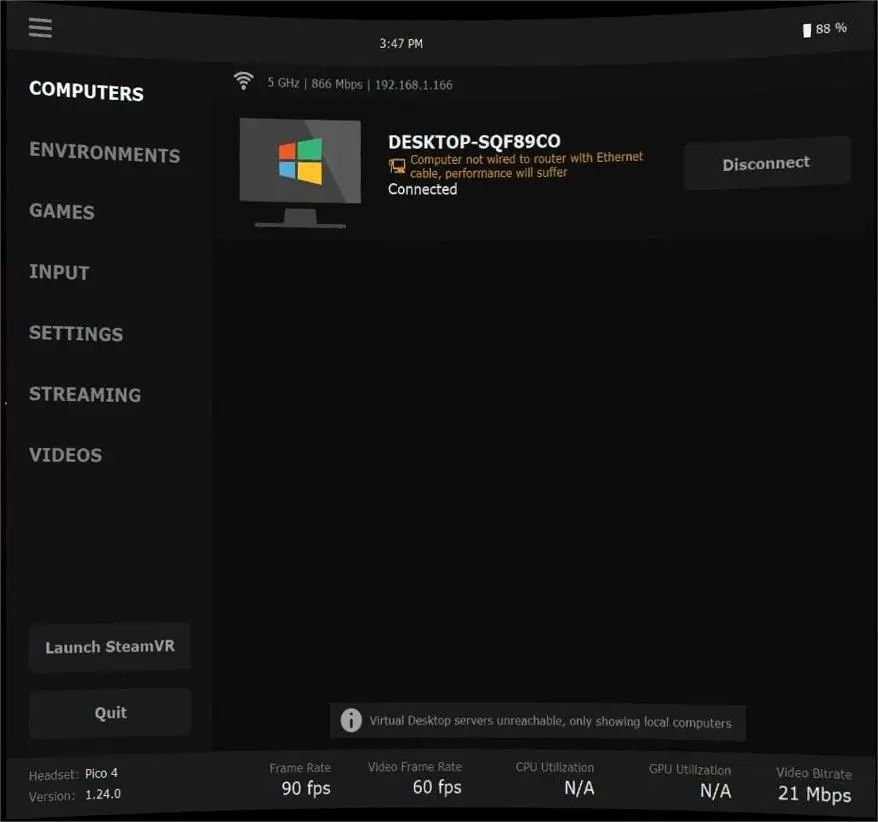Open the Computers tab

[86, 91]
